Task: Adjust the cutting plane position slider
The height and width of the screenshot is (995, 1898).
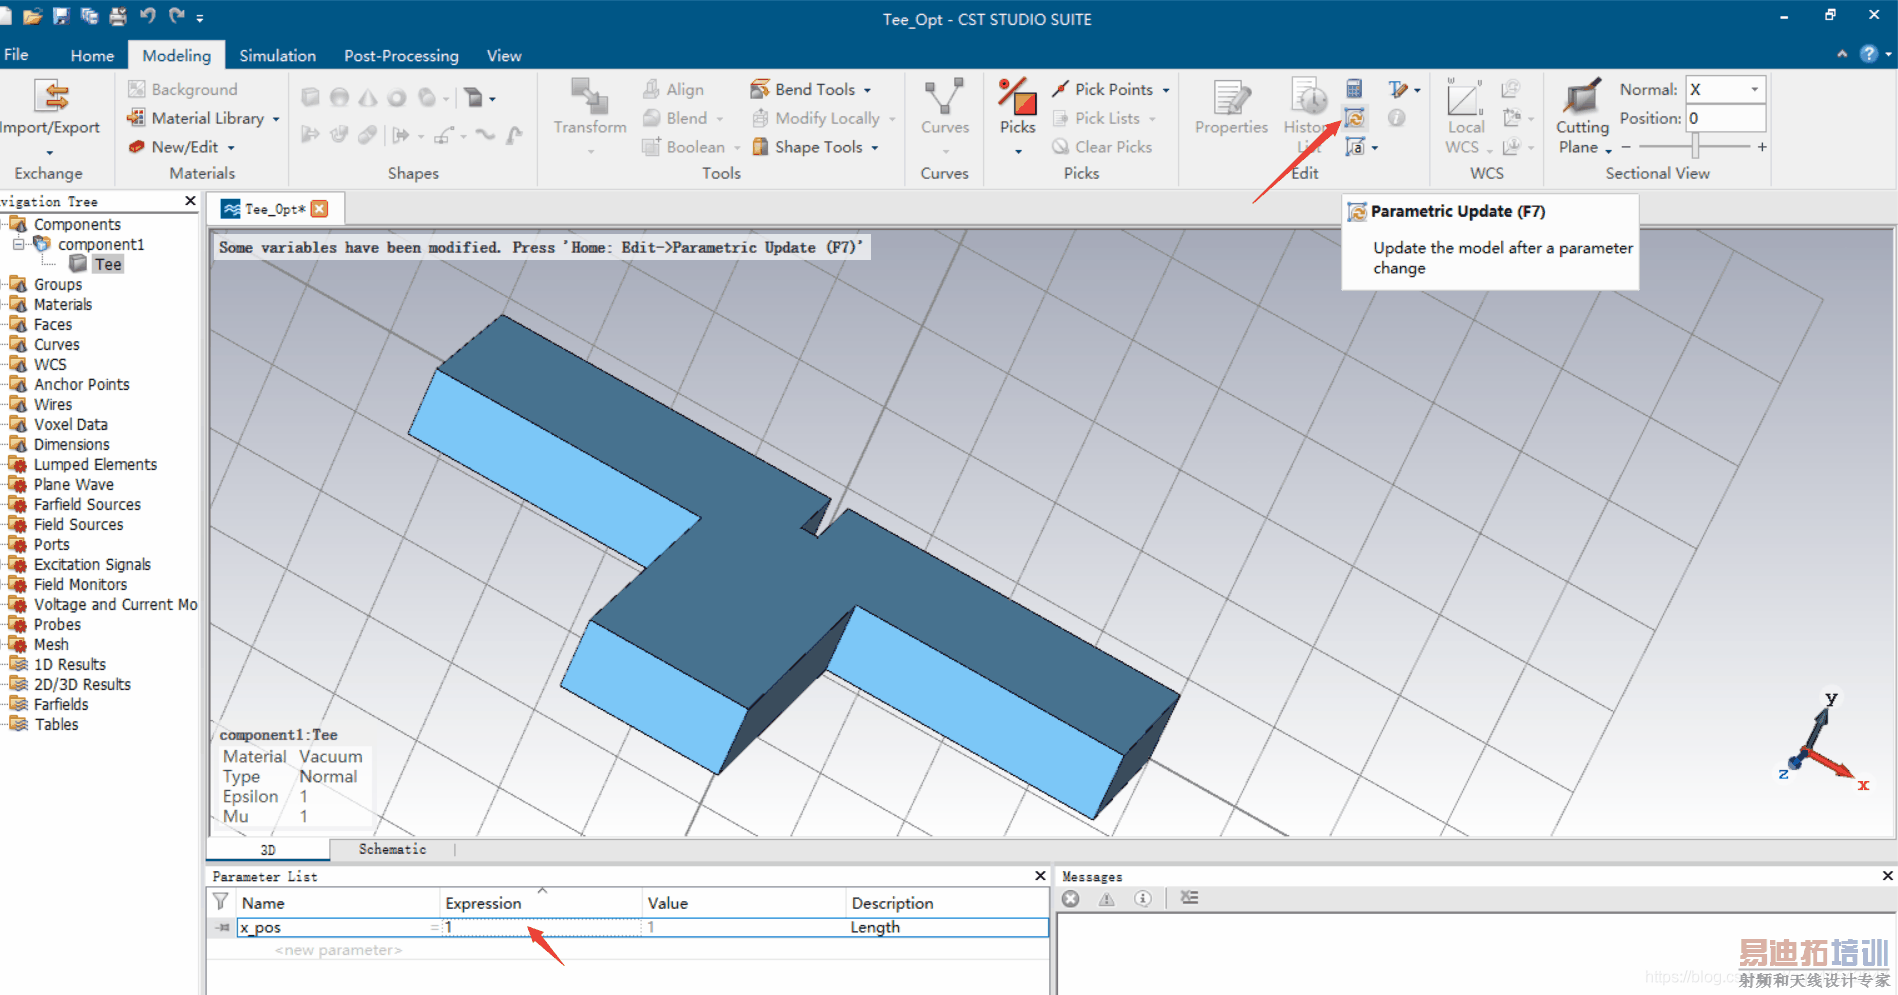Action: [1695, 147]
